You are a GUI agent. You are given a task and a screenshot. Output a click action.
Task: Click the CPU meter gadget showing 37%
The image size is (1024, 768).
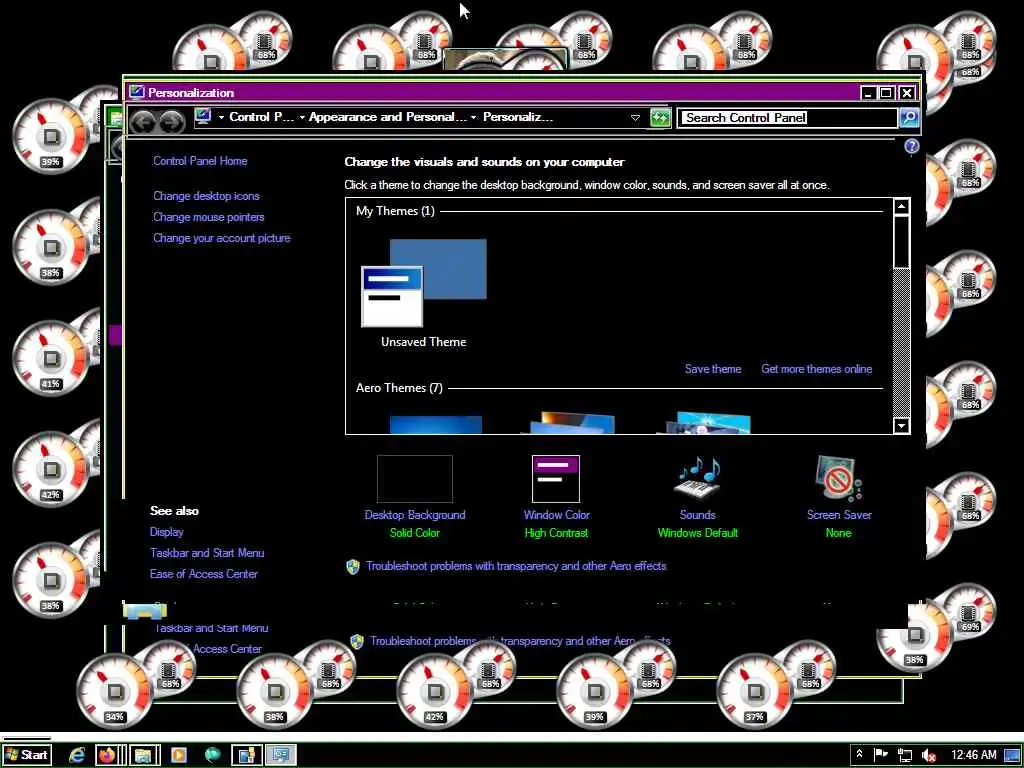(754, 691)
